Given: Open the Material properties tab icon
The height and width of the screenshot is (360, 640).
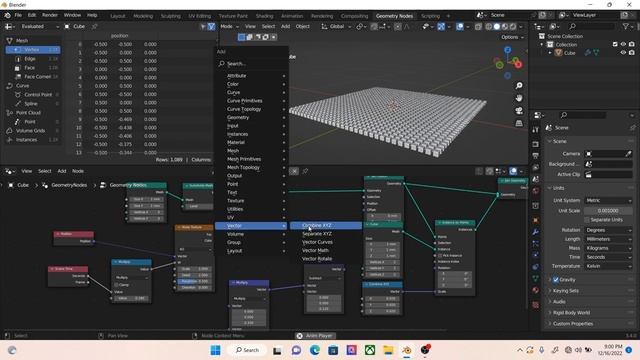Looking at the screenshot, I should coord(536,290).
